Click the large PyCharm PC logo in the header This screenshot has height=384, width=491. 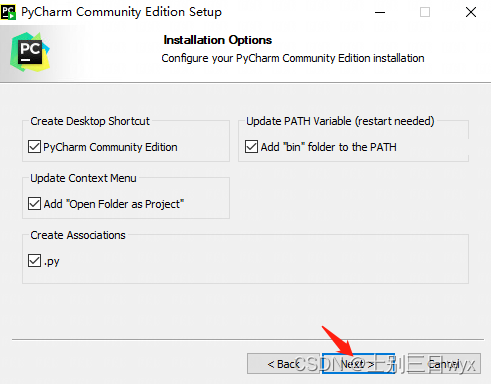(x=30, y=52)
